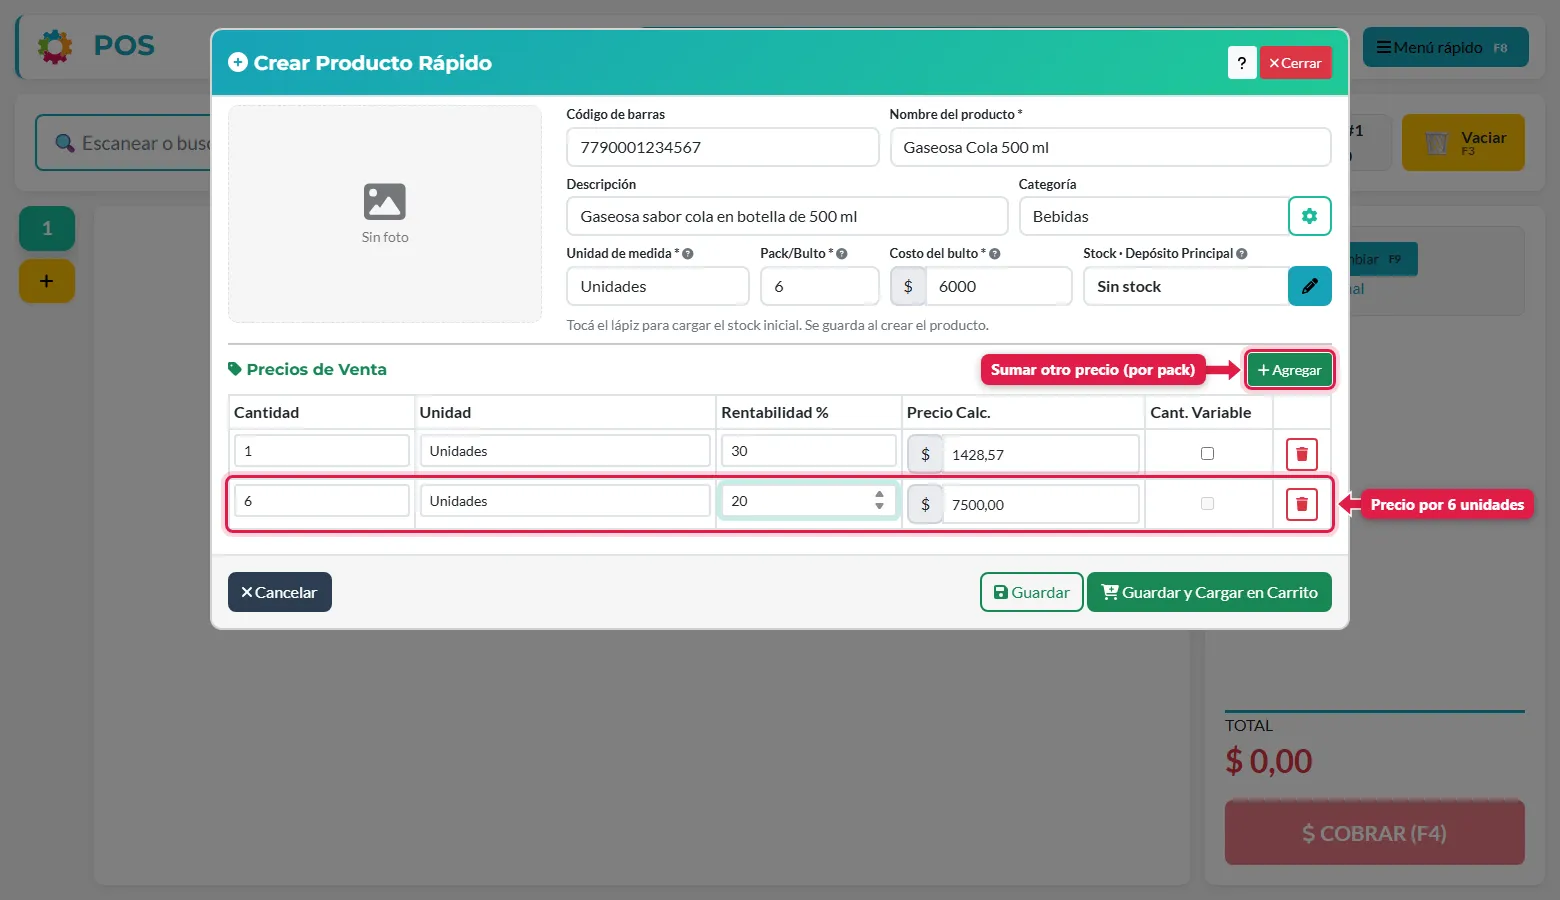Click the Stock Depósito Principal help icon
Image resolution: width=1560 pixels, height=900 pixels.
(1242, 254)
